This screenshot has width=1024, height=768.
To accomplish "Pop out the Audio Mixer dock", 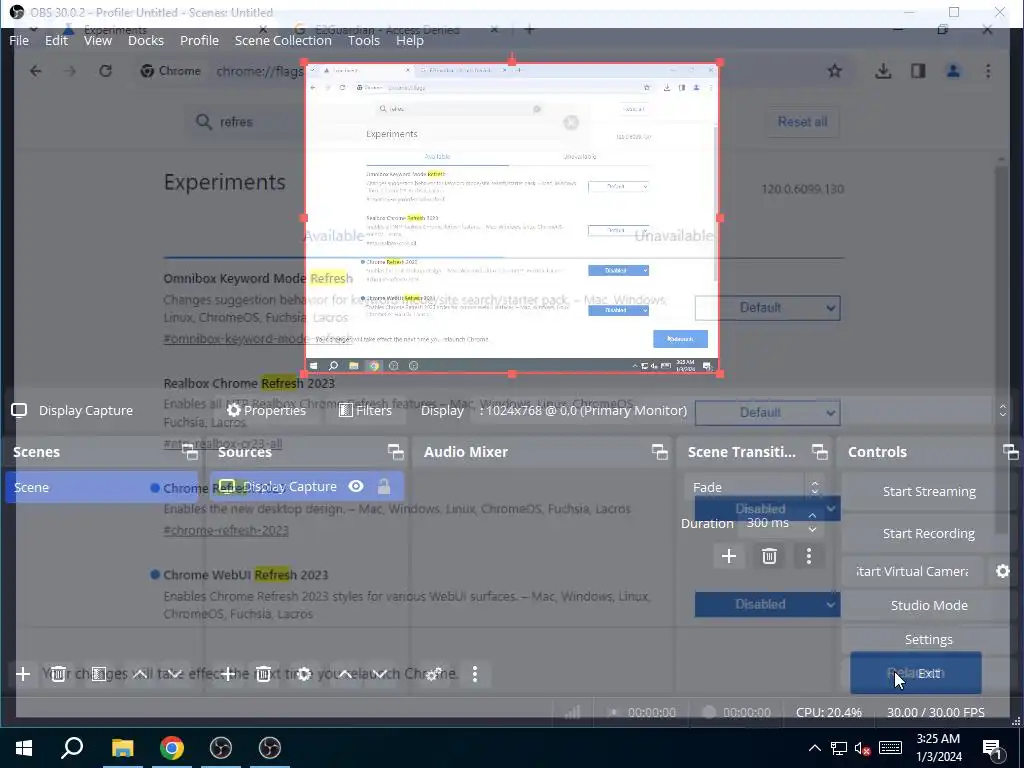I will (x=660, y=452).
